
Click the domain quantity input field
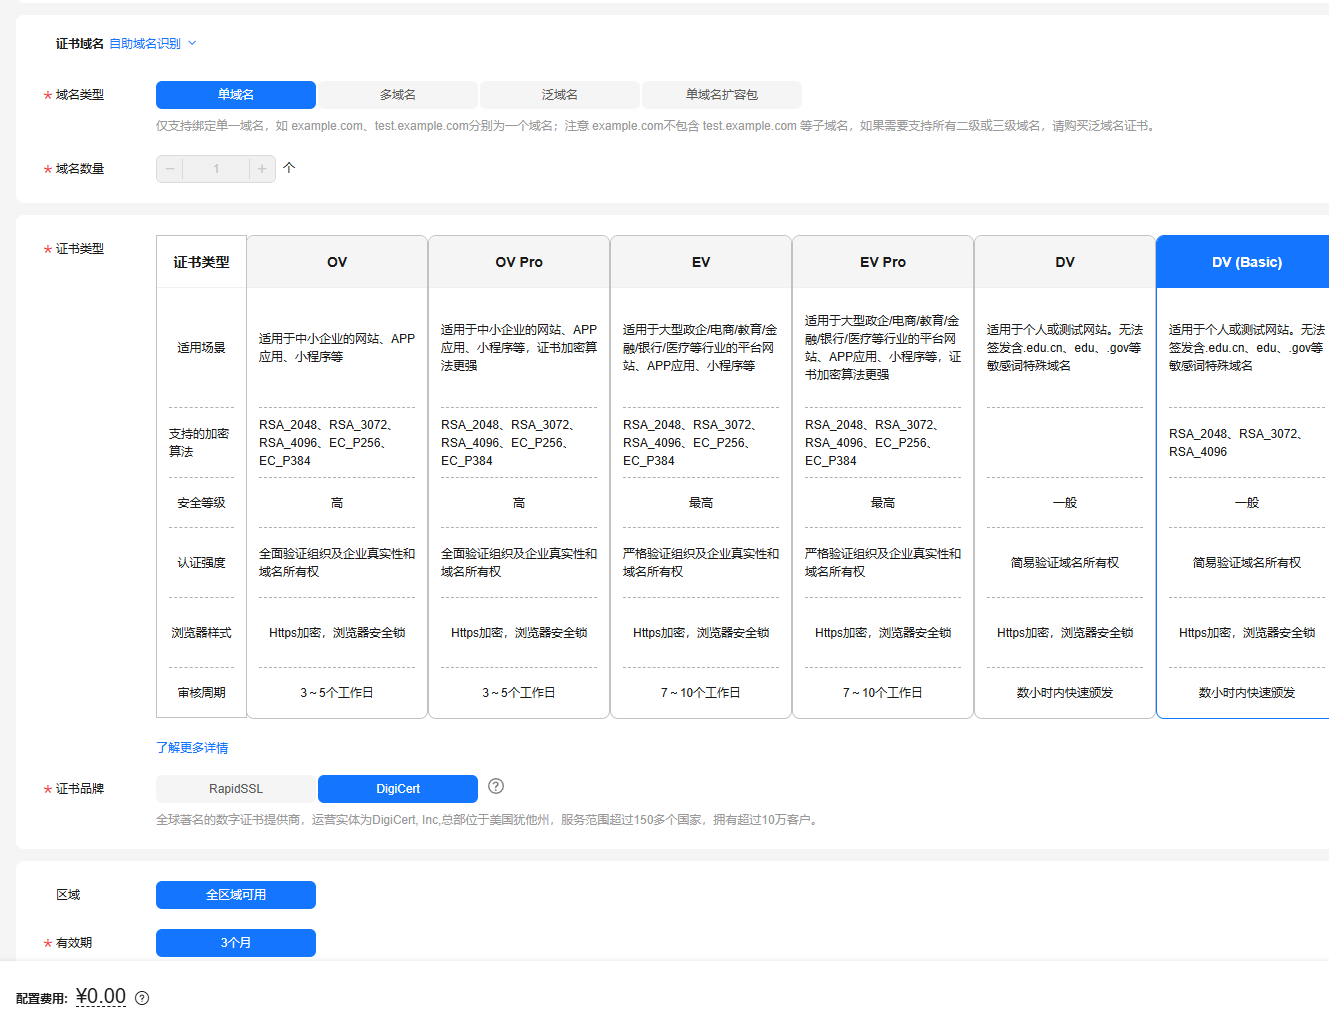point(216,169)
